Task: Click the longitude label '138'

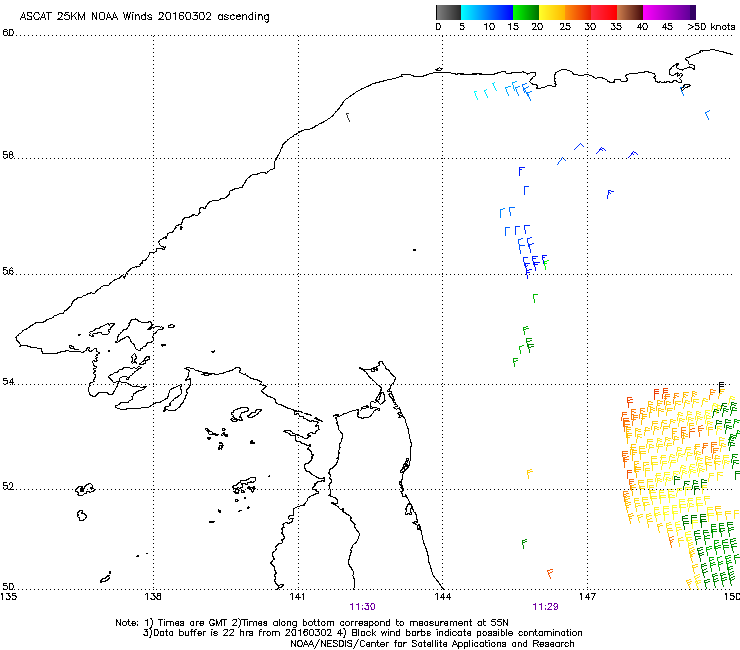Action: coord(153,597)
